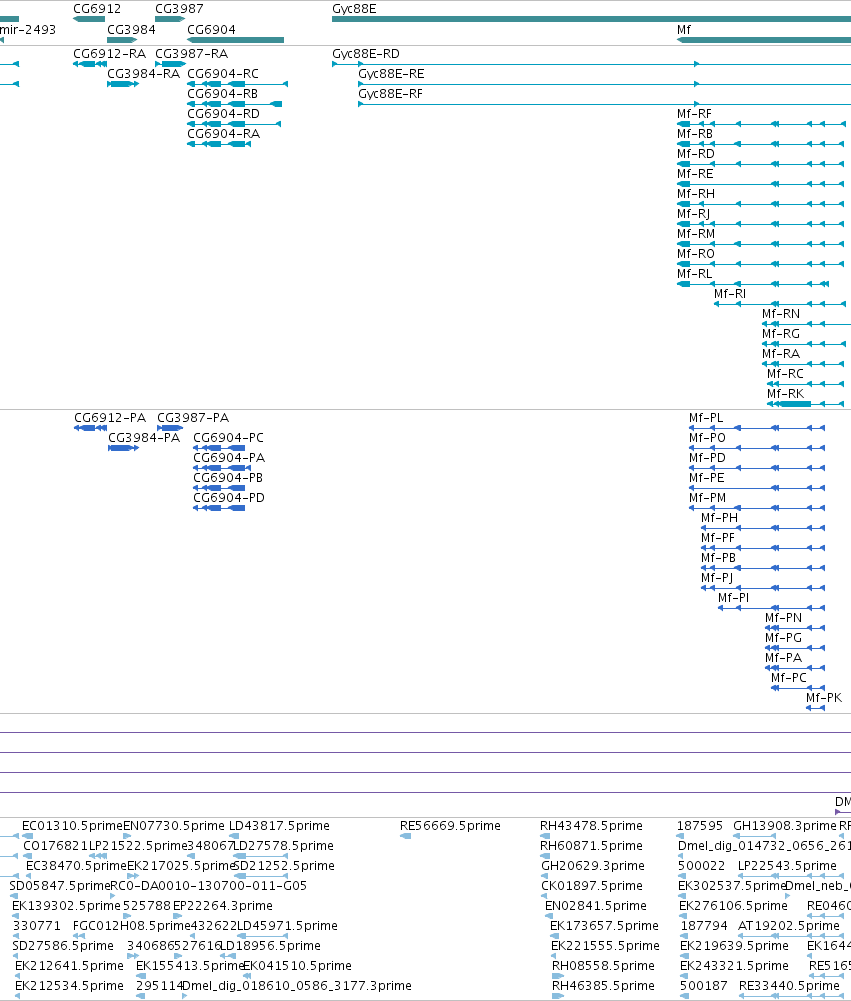Image resolution: width=851 pixels, height=1001 pixels.
Task: Click transcript CG3984-RA label
Action: (144, 74)
